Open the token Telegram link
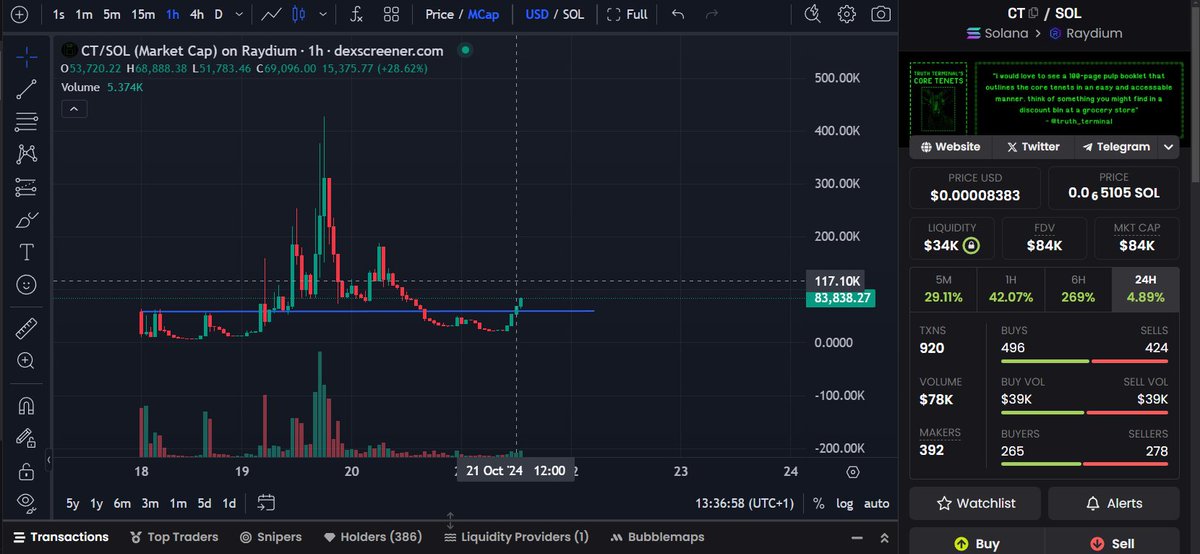1200x554 pixels. 1116,146
